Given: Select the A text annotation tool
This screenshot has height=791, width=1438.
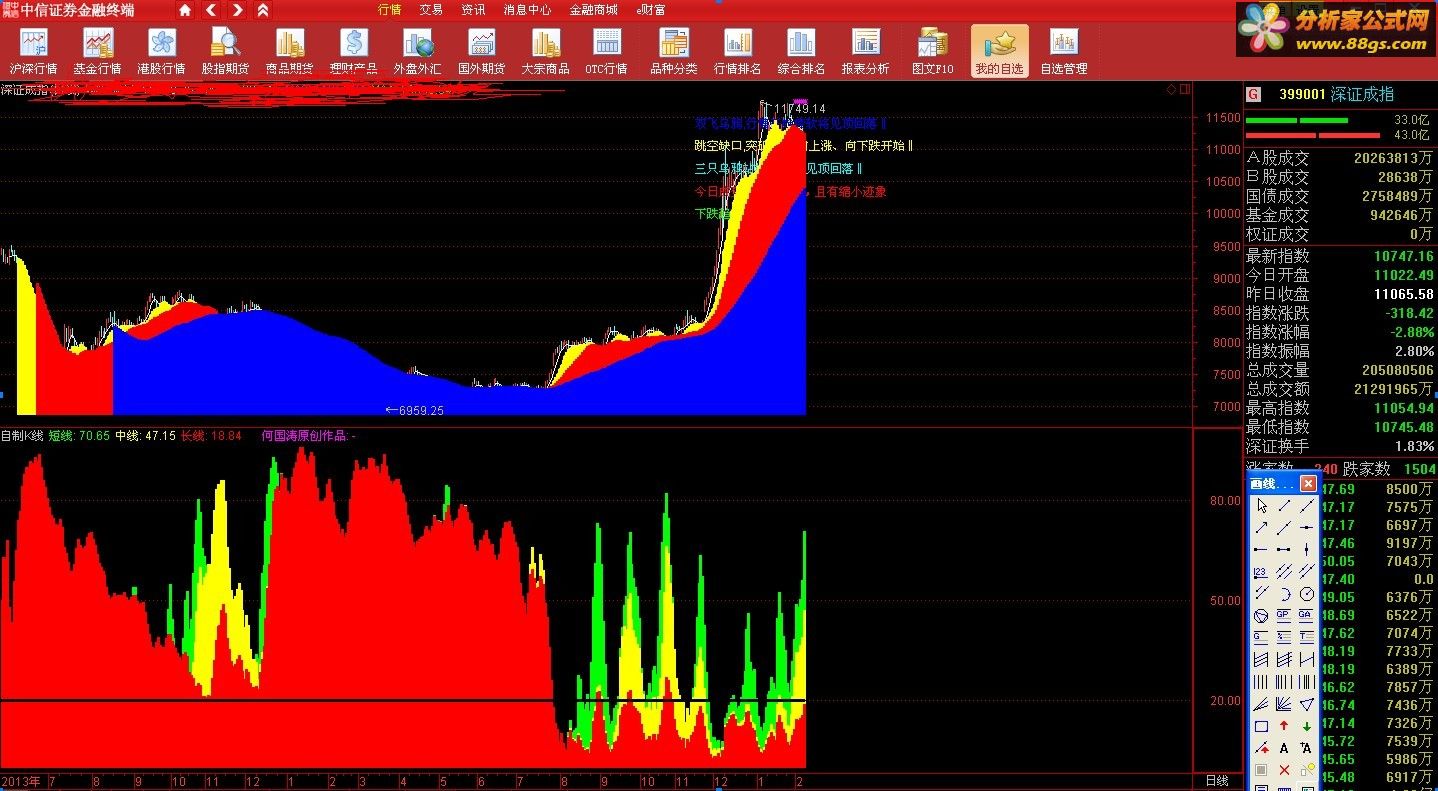Looking at the screenshot, I should point(1284,748).
